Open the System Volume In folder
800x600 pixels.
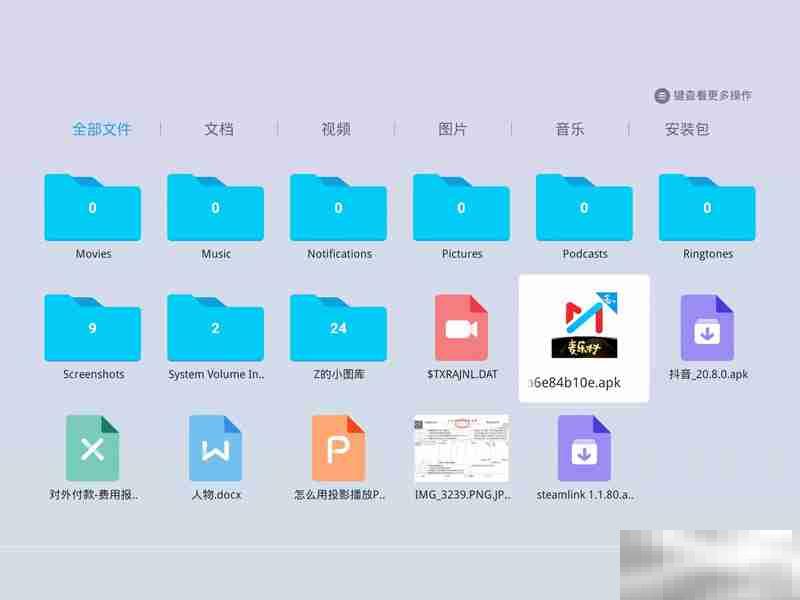[x=216, y=328]
